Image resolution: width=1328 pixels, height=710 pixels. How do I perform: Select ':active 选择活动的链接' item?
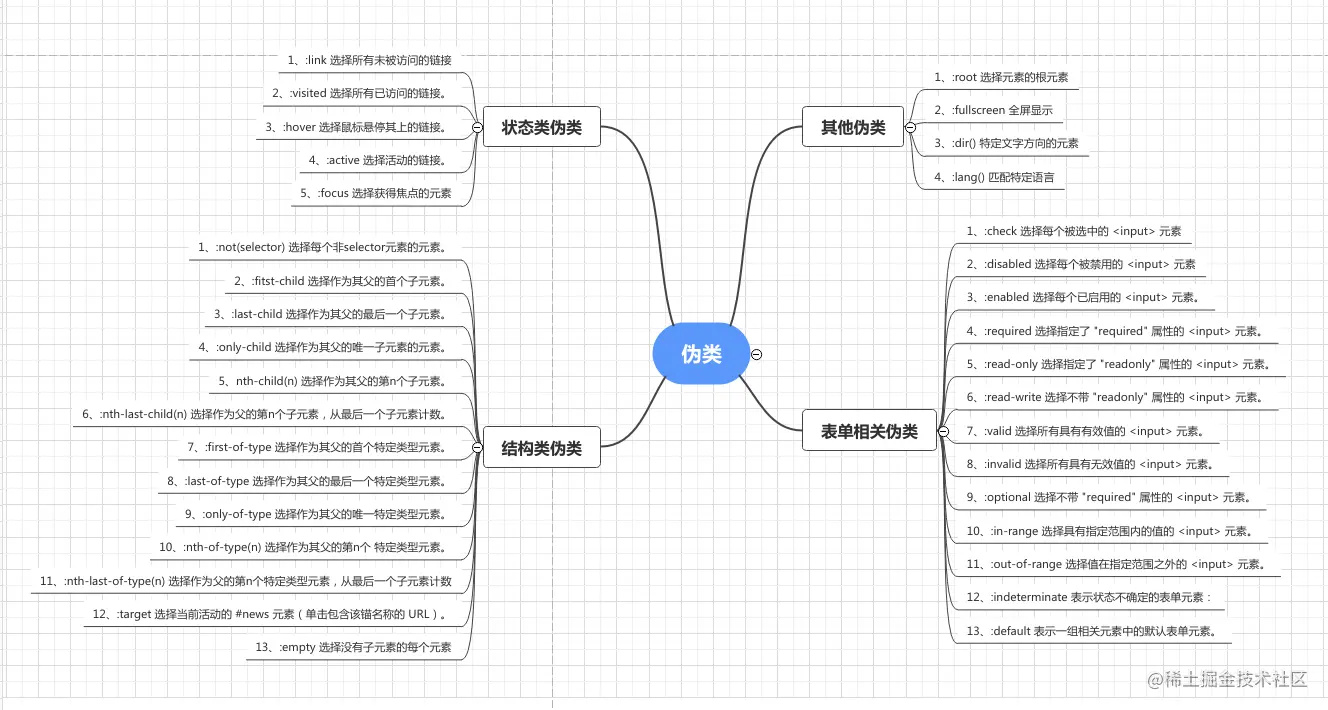(x=378, y=160)
